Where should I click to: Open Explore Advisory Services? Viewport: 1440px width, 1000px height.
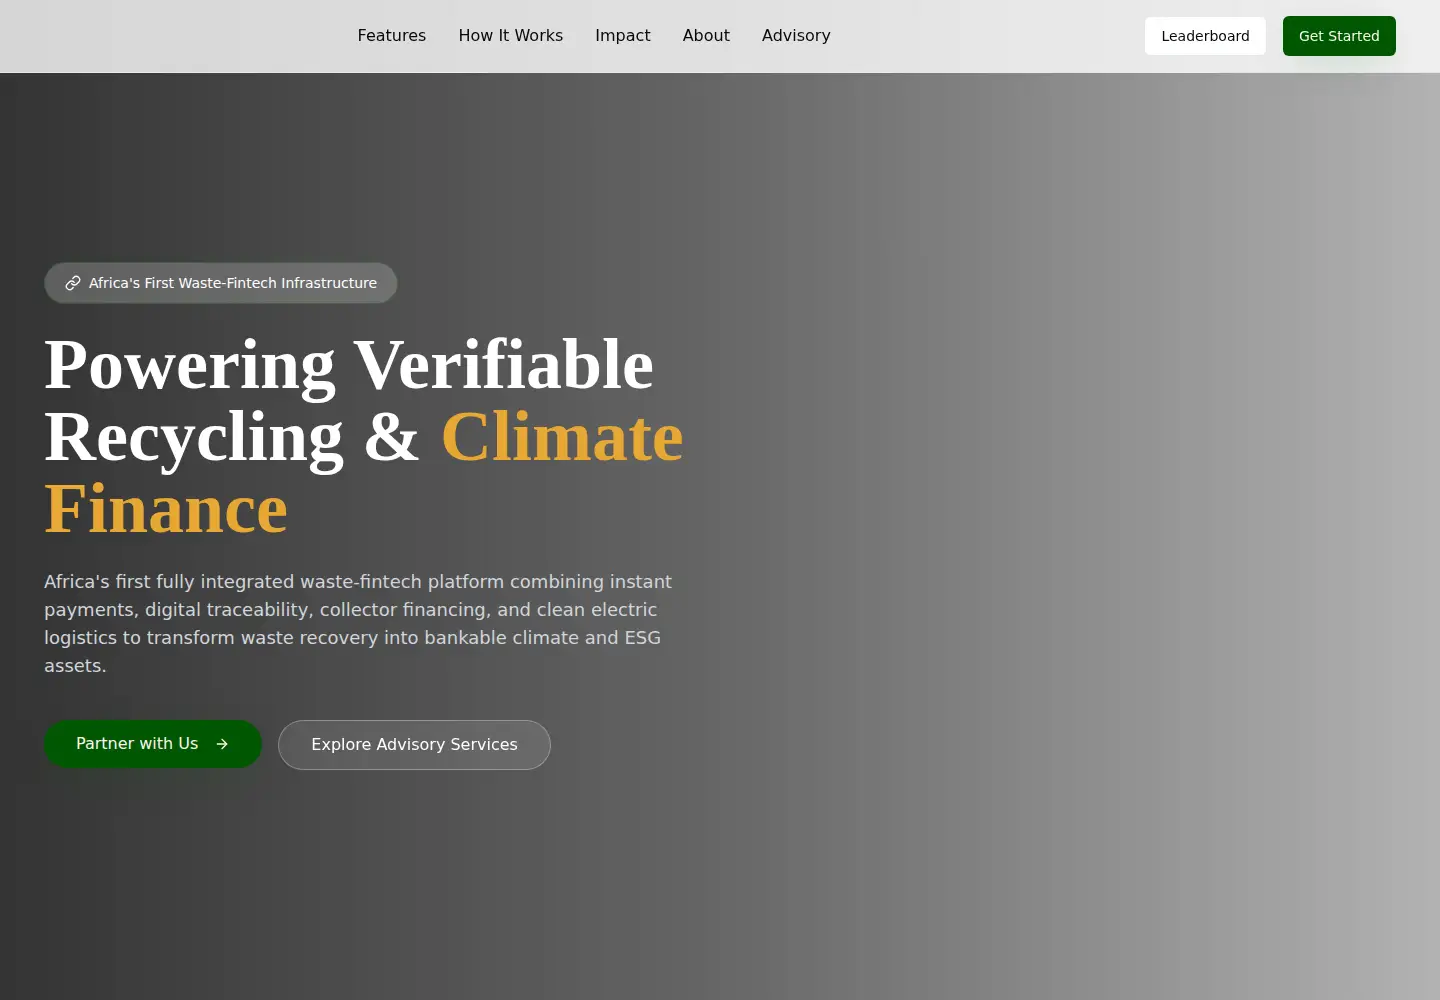414,745
